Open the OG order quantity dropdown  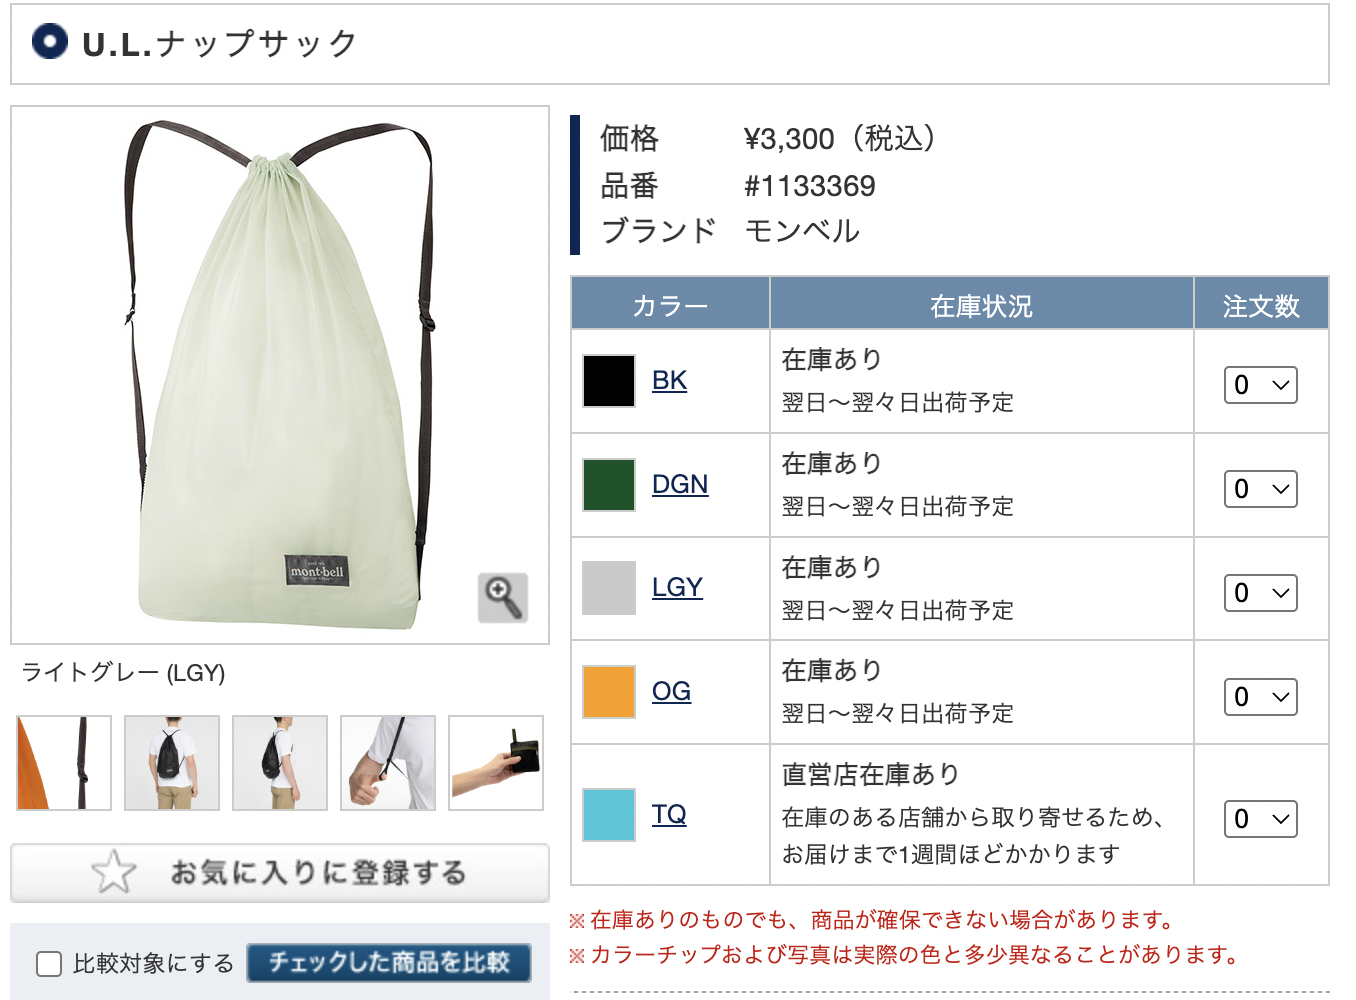[1261, 697]
